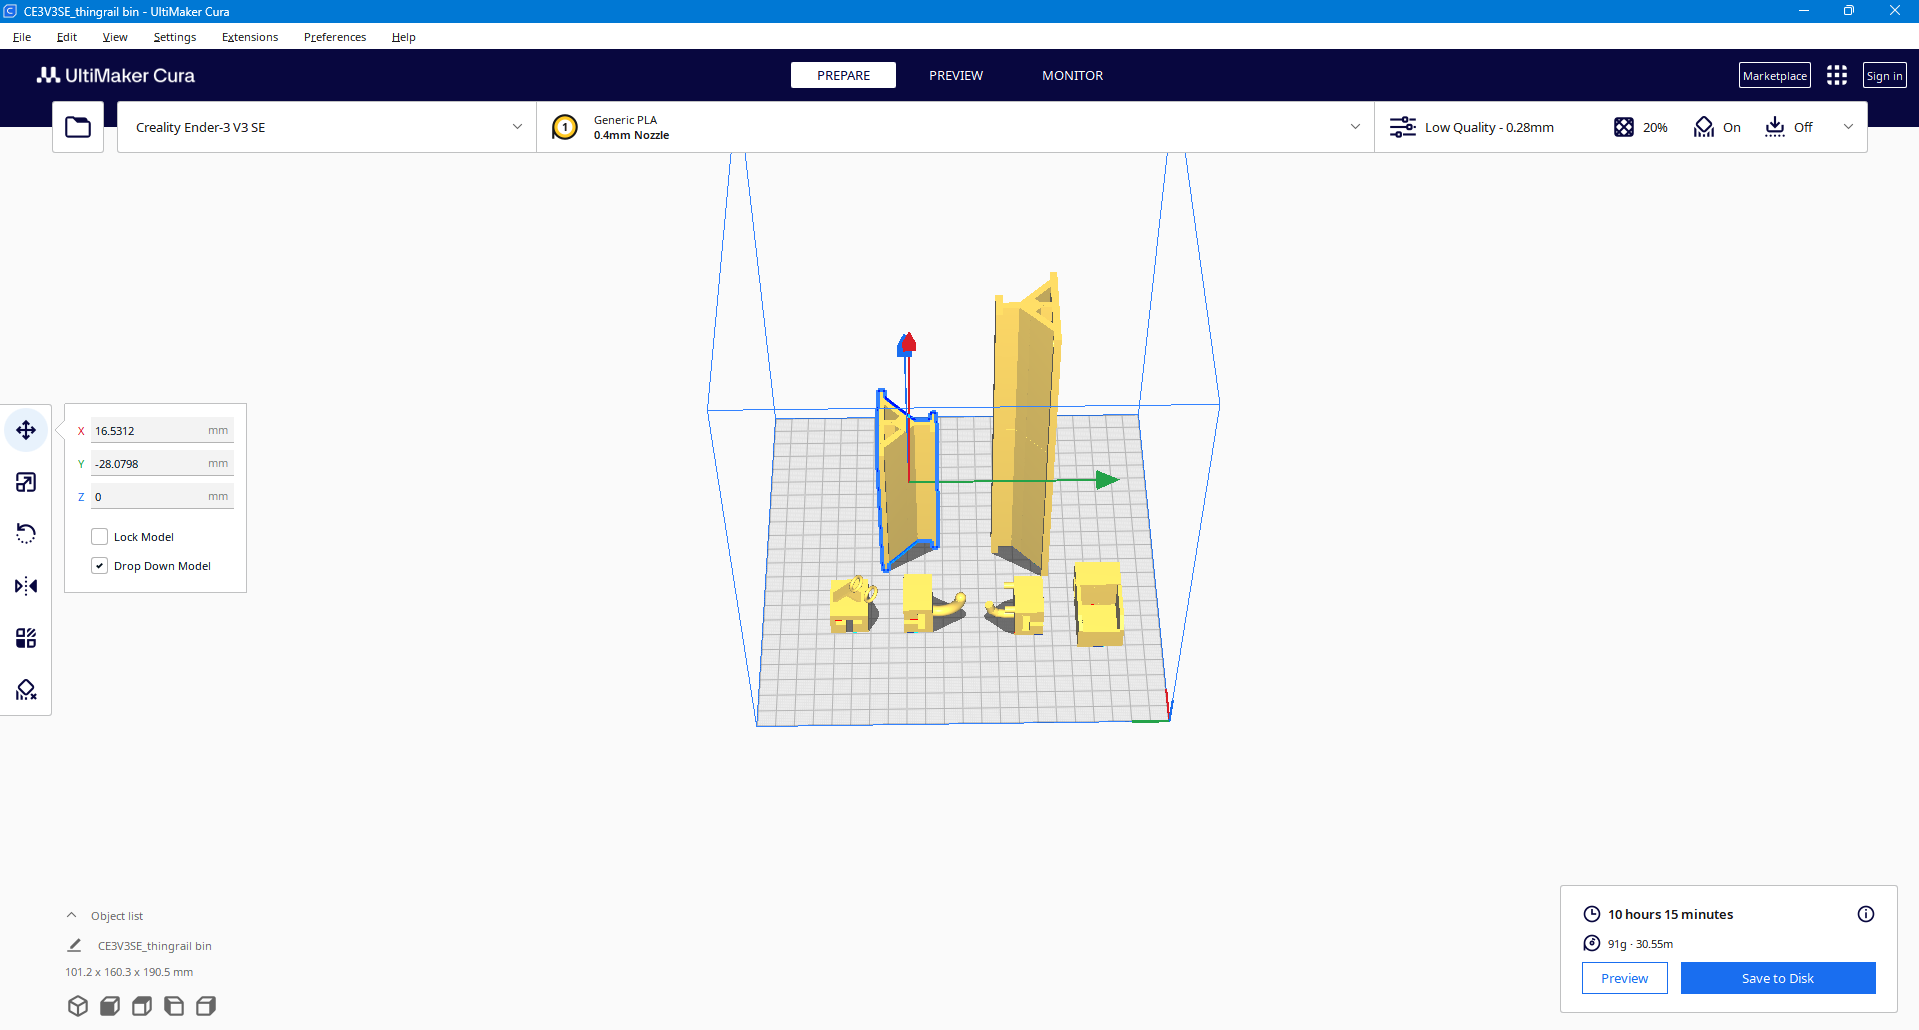Select the Support Blocker tool
This screenshot has height=1030, width=1919.
click(26, 690)
